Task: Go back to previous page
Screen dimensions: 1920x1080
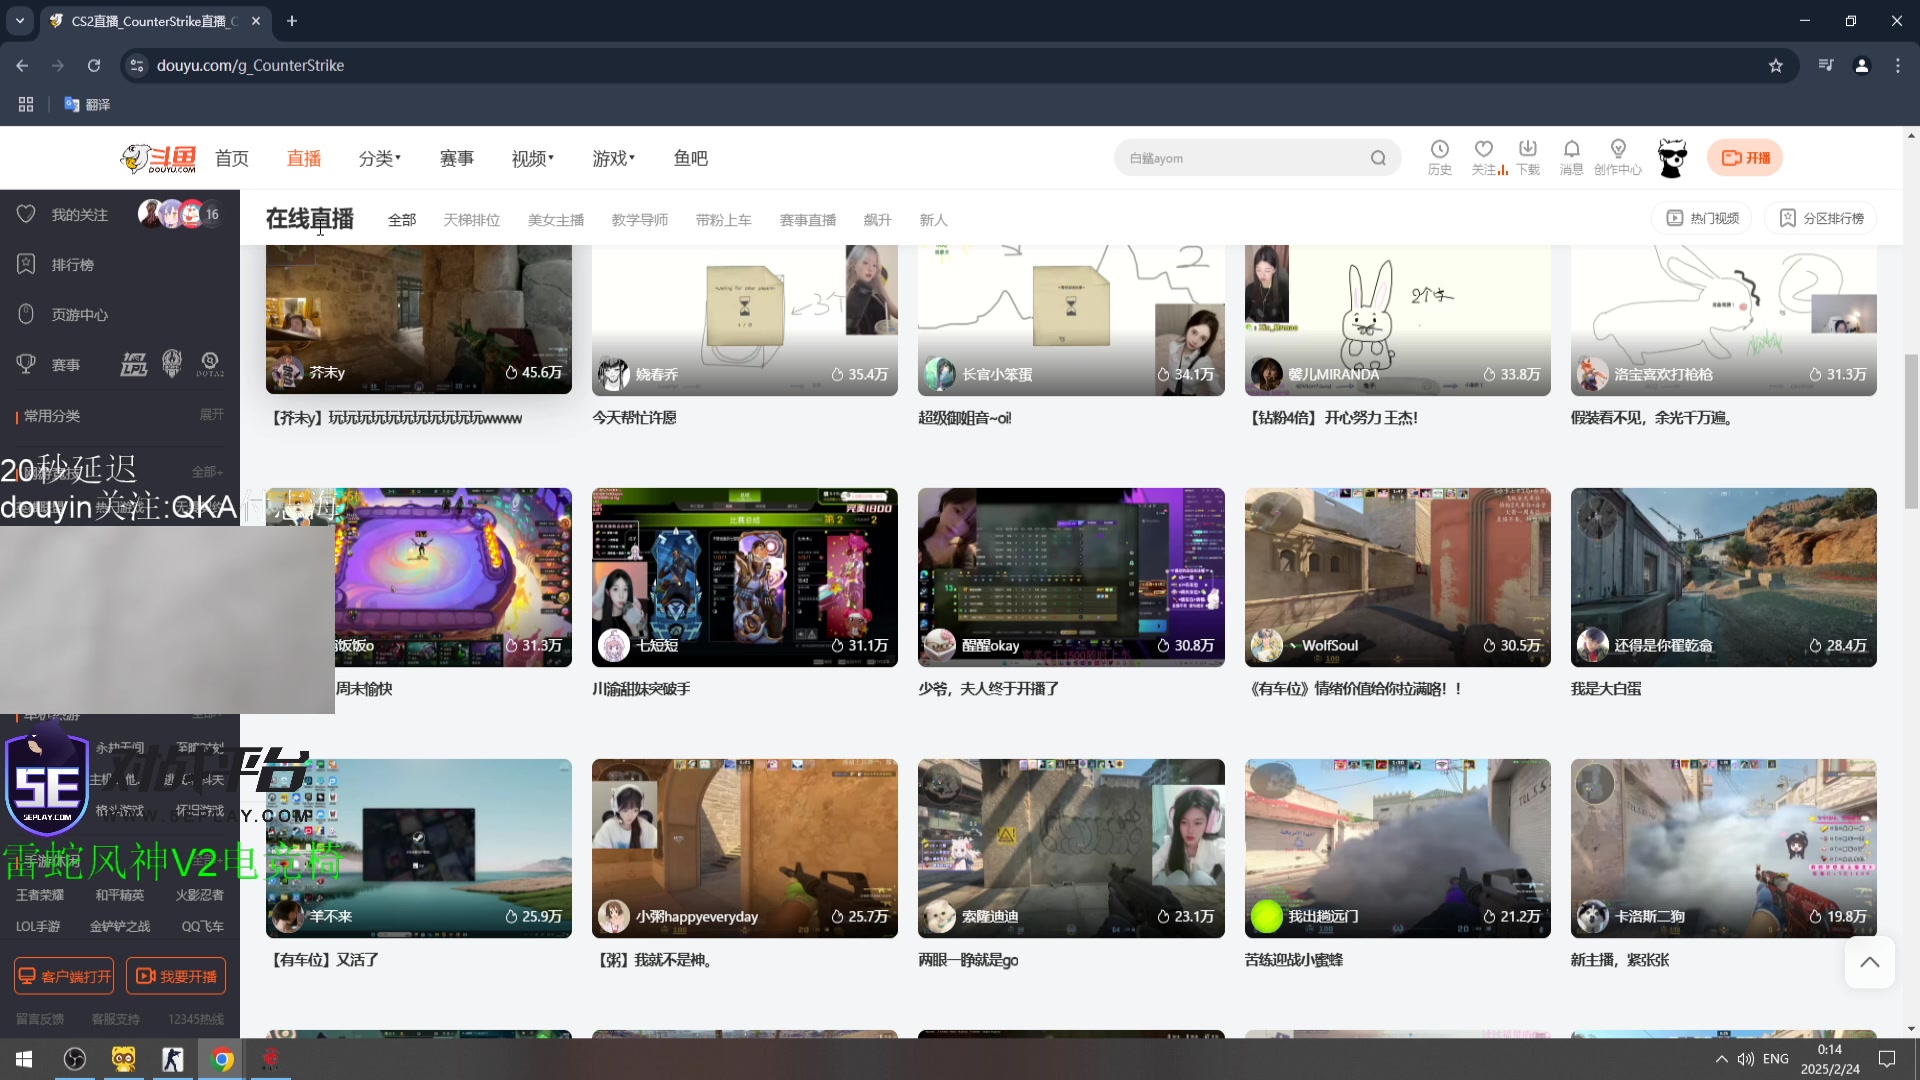Action: [22, 66]
